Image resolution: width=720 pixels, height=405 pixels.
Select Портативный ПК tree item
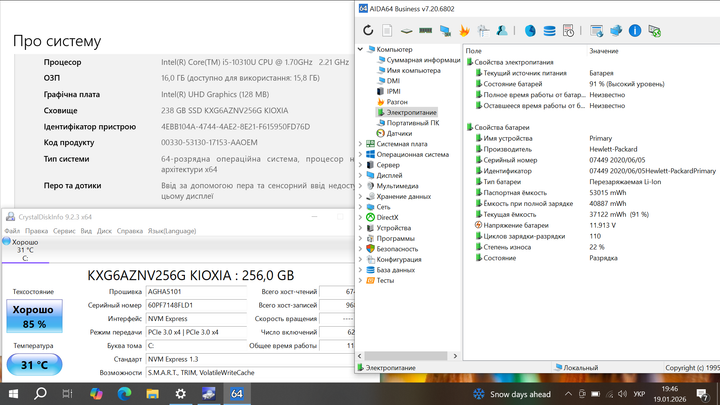click(x=408, y=123)
